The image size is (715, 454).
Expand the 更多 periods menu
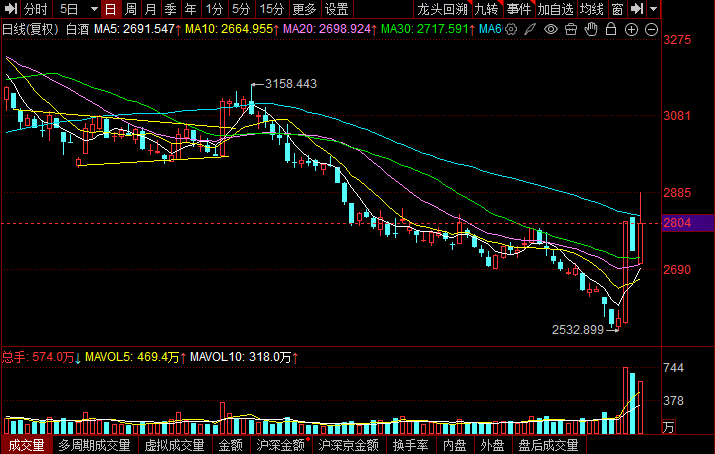pos(304,9)
